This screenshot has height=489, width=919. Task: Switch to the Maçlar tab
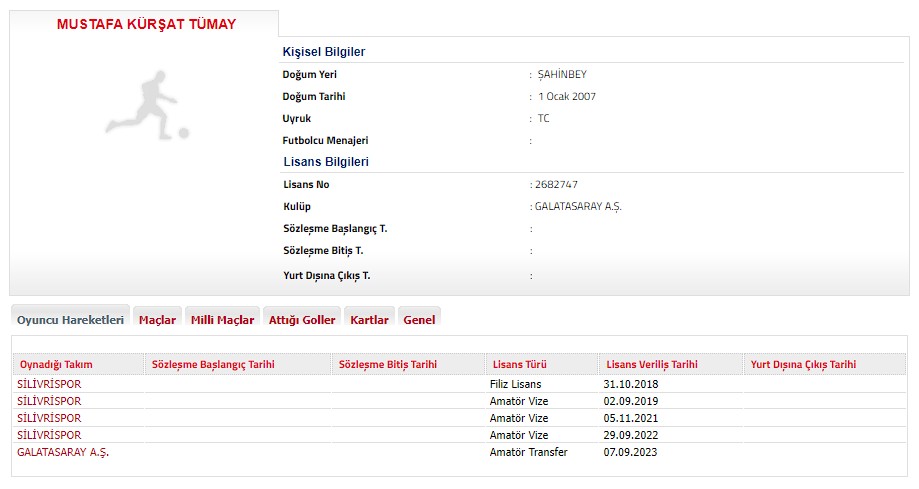(157, 320)
